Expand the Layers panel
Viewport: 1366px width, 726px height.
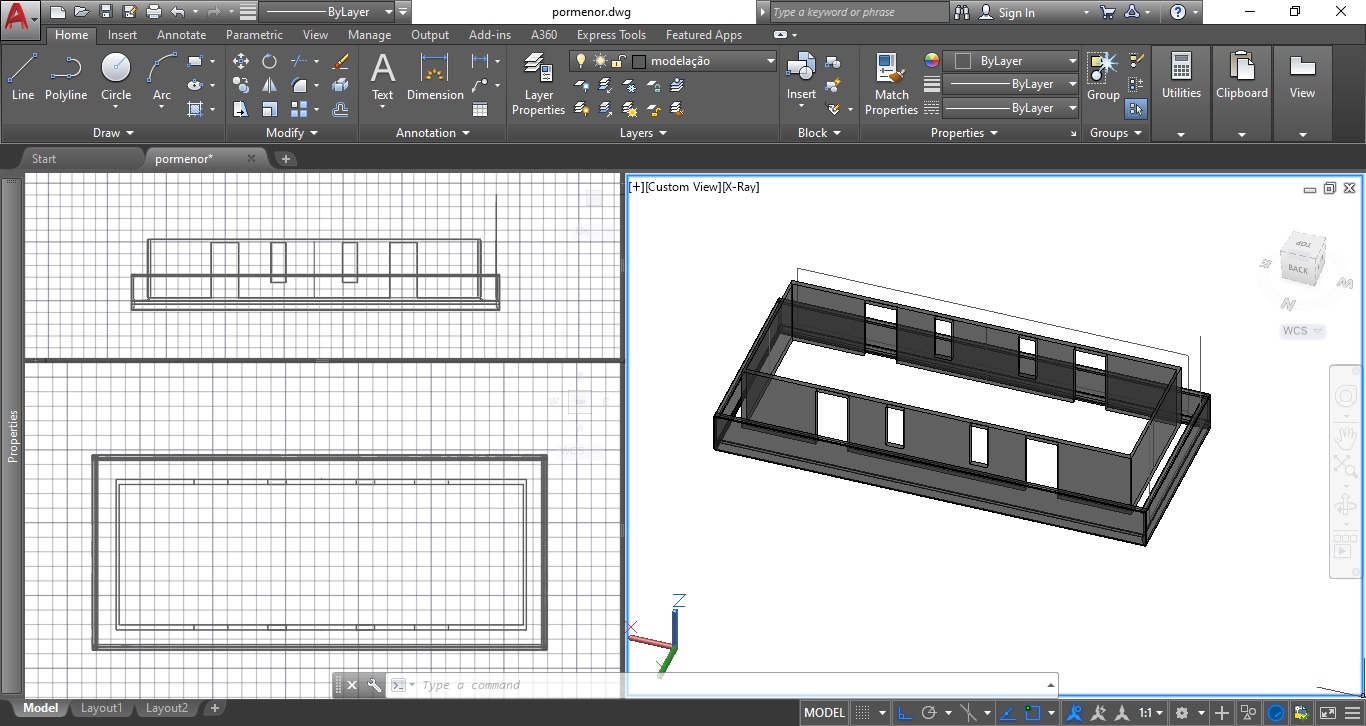[x=643, y=132]
